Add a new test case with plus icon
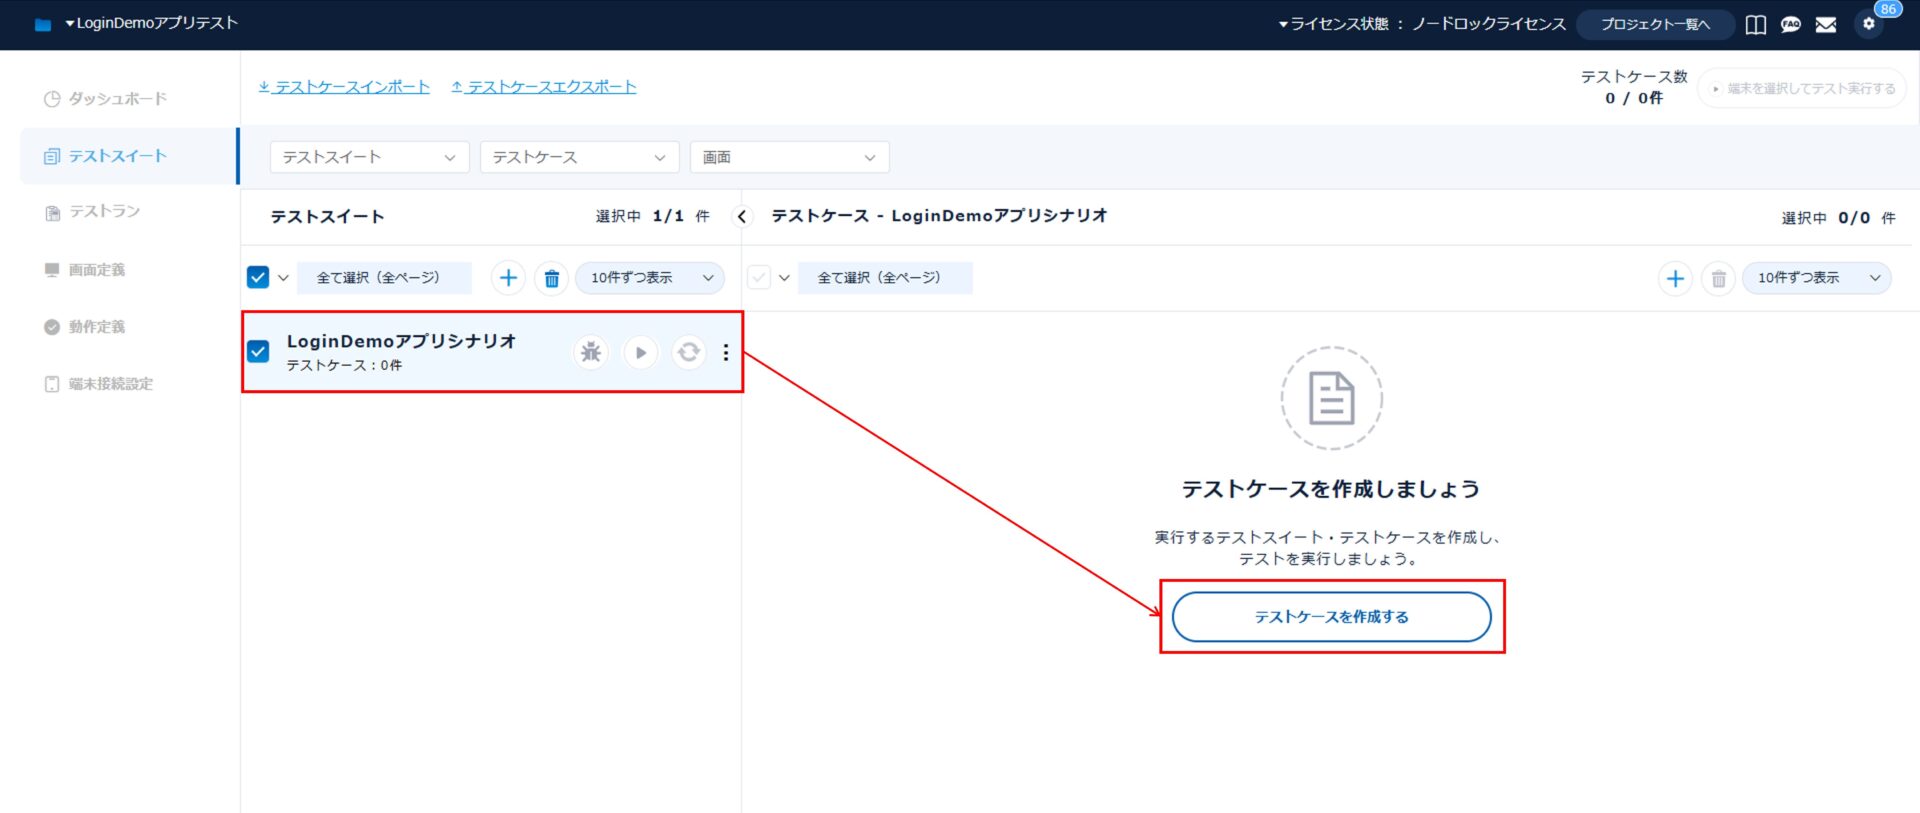The height and width of the screenshot is (813, 1920). [1675, 278]
